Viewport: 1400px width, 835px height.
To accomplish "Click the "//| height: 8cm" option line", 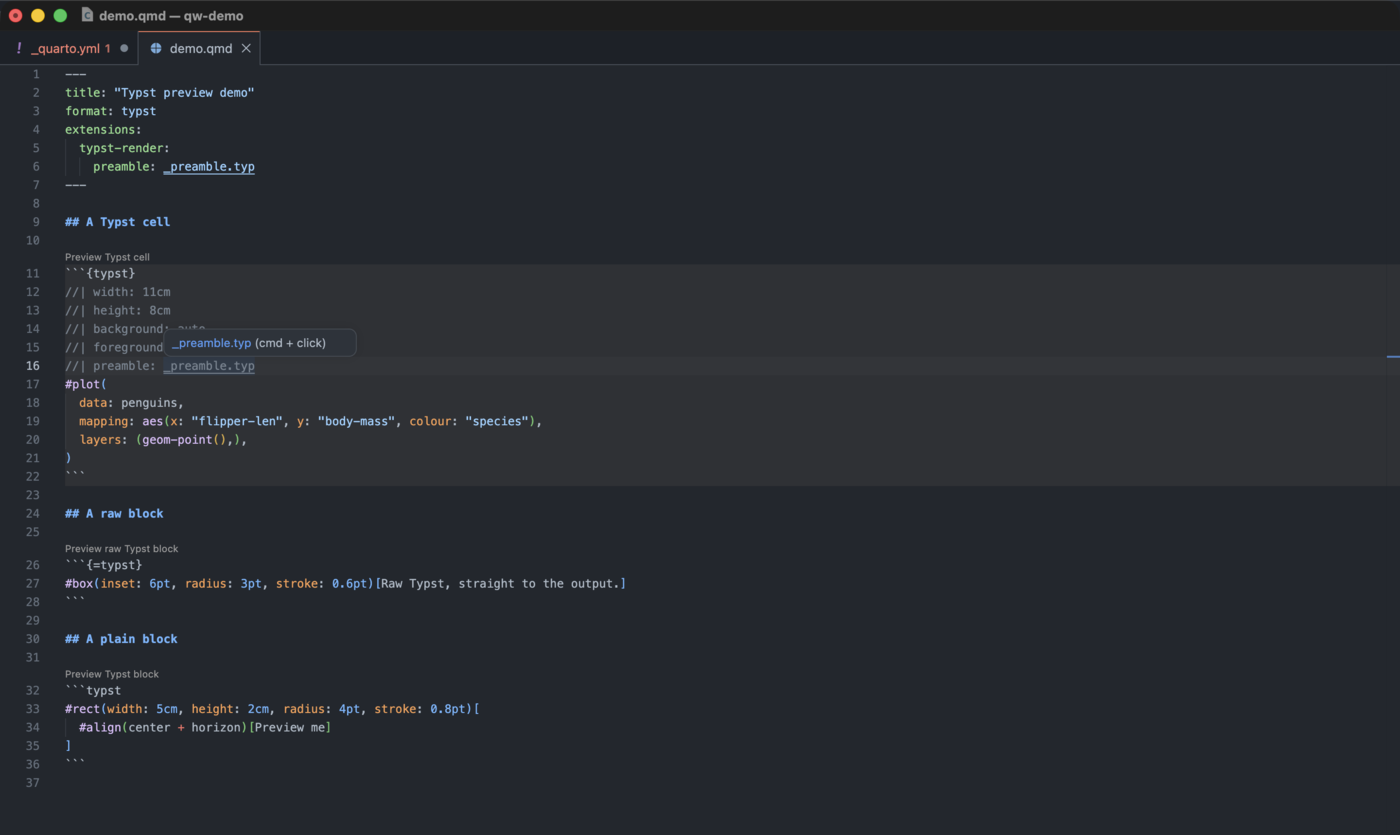I will point(118,310).
